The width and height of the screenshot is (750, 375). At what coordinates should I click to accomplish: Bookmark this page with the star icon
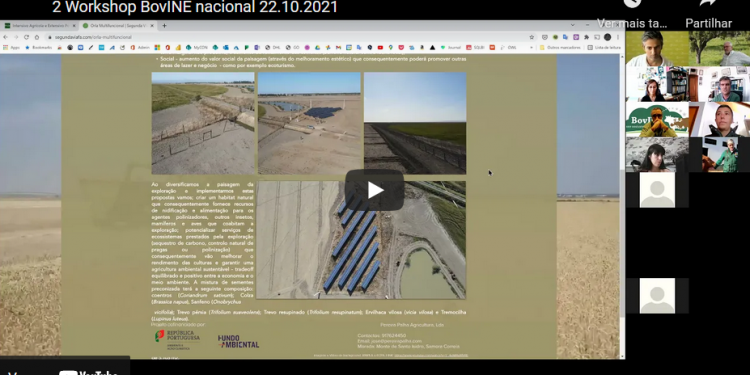click(531, 37)
